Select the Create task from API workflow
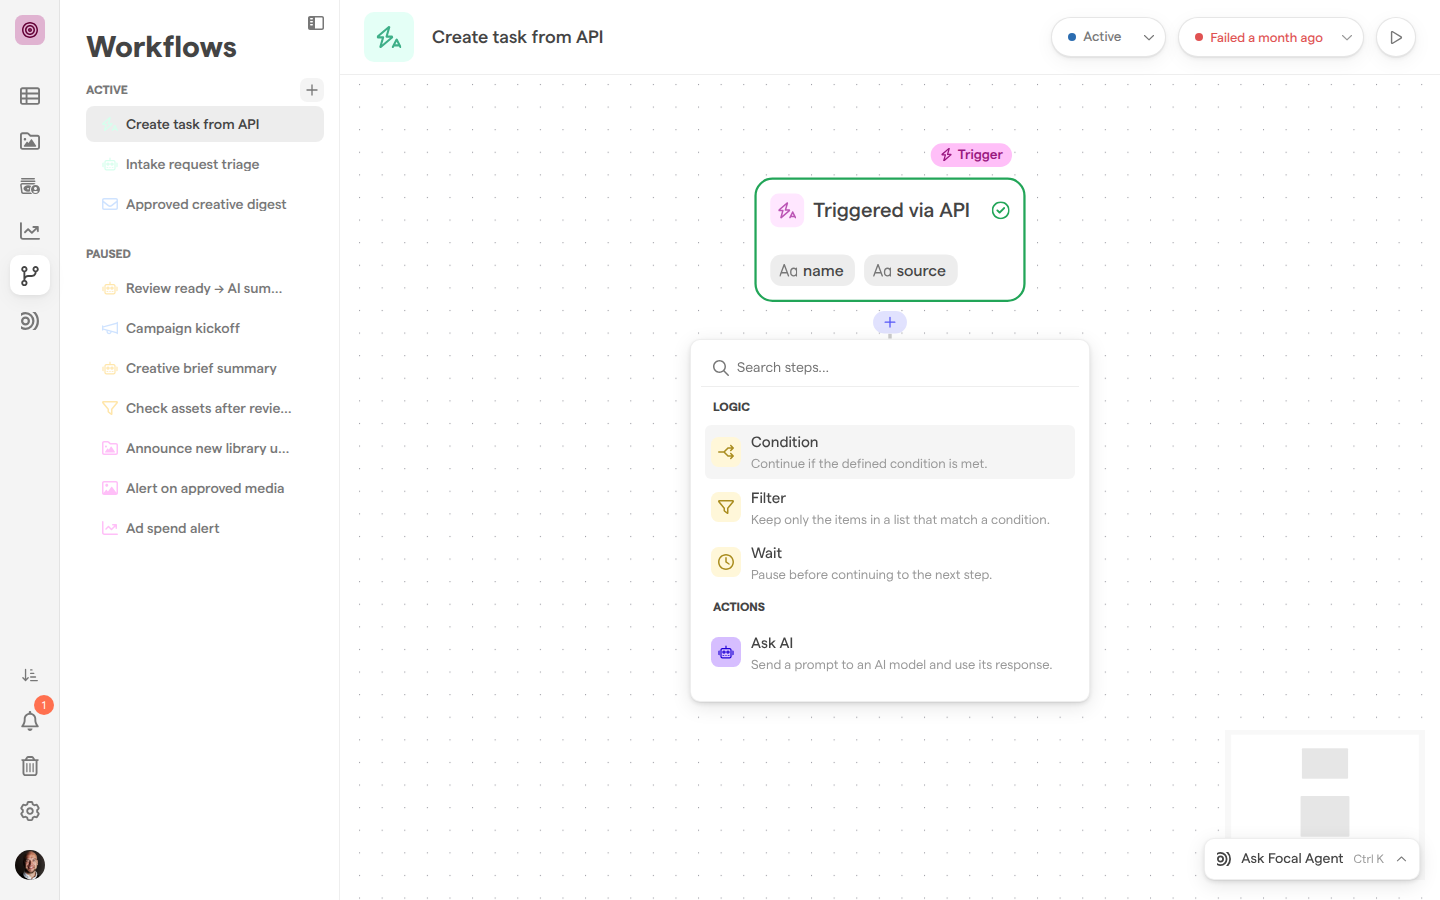 point(205,124)
